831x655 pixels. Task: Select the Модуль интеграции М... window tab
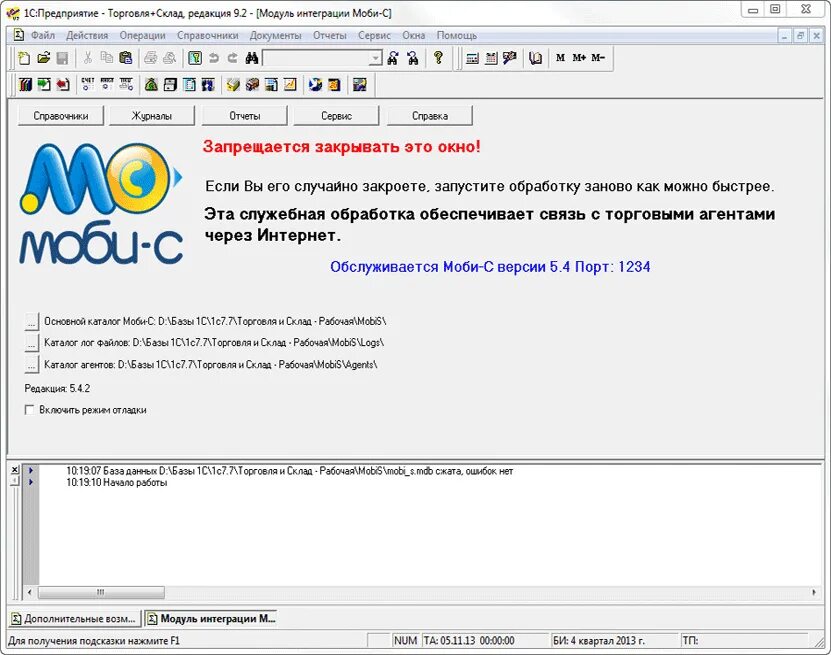[x=211, y=618]
